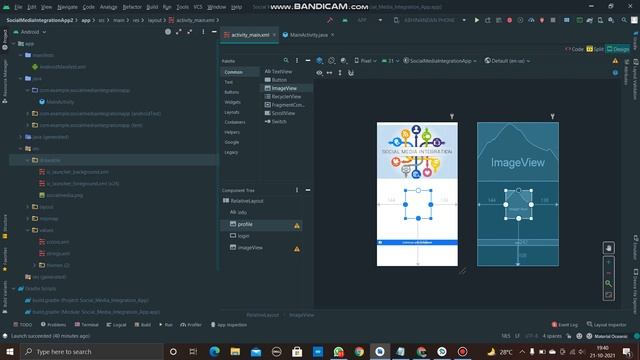Click Expand All in Project panel header
Screen dimensions: 640x360
[179, 31]
